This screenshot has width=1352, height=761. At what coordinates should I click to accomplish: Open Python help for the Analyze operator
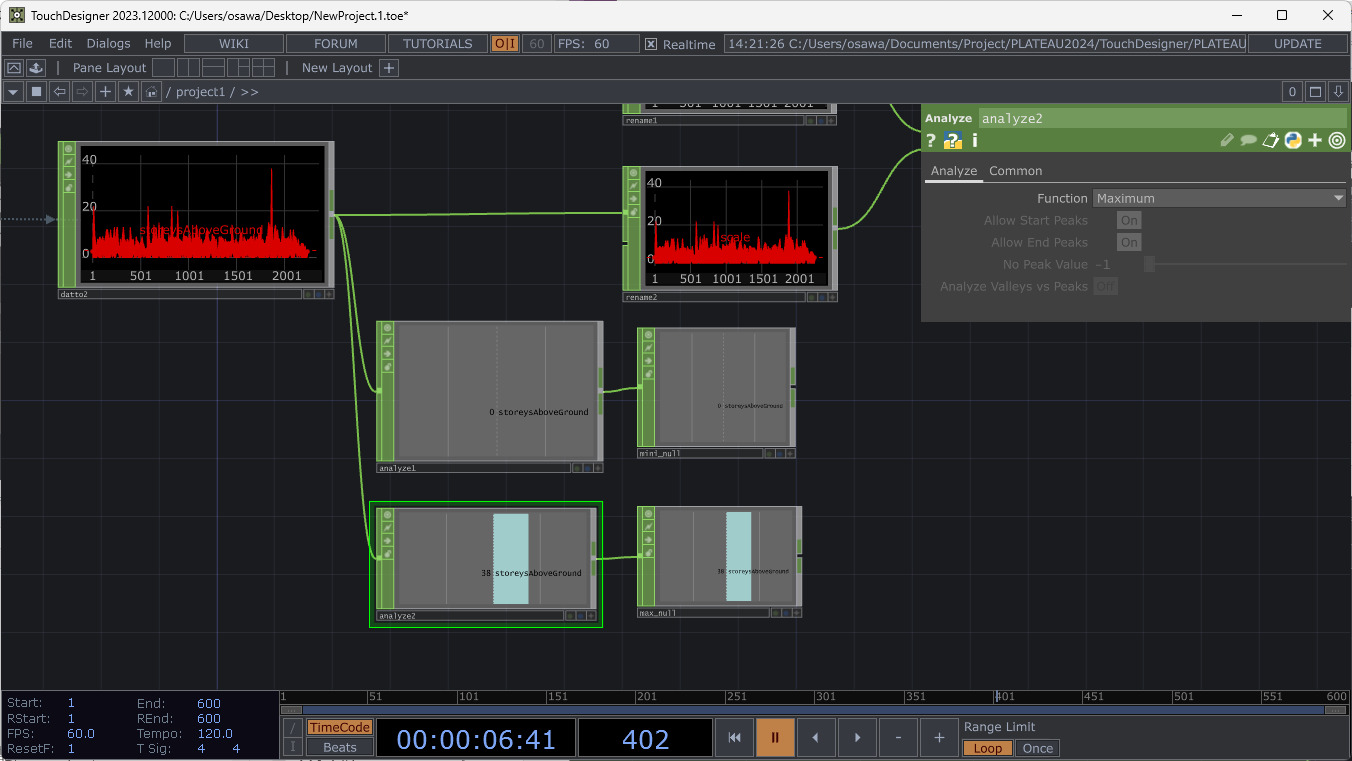[953, 141]
